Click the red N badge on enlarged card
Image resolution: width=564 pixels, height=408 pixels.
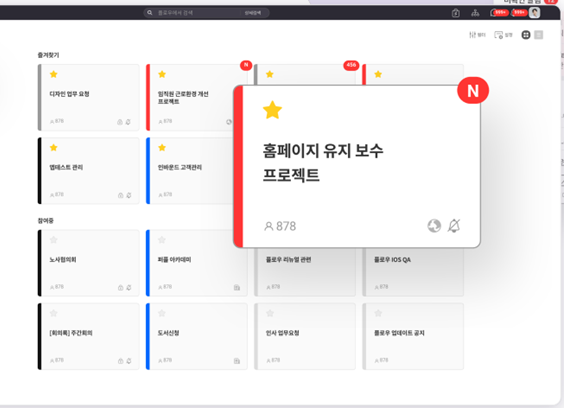click(x=473, y=91)
